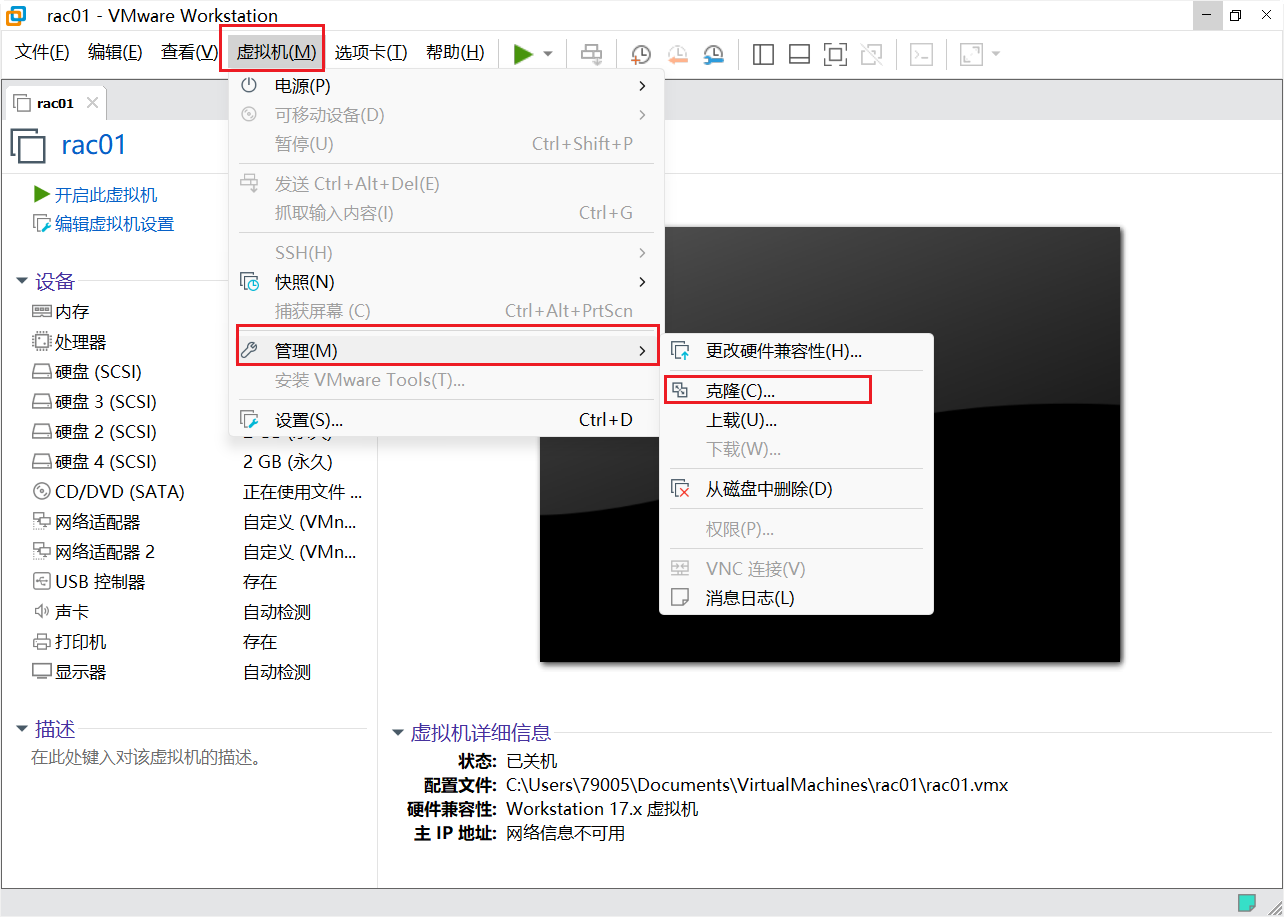Select 内存 device row
This screenshot has width=1284, height=917.
[197, 312]
